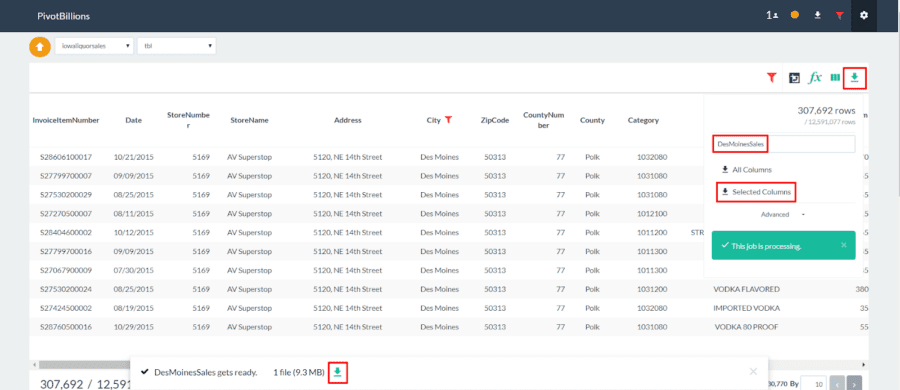Click red filter icon in table toolbar
Screen dimensions: 900x390
[771, 77]
